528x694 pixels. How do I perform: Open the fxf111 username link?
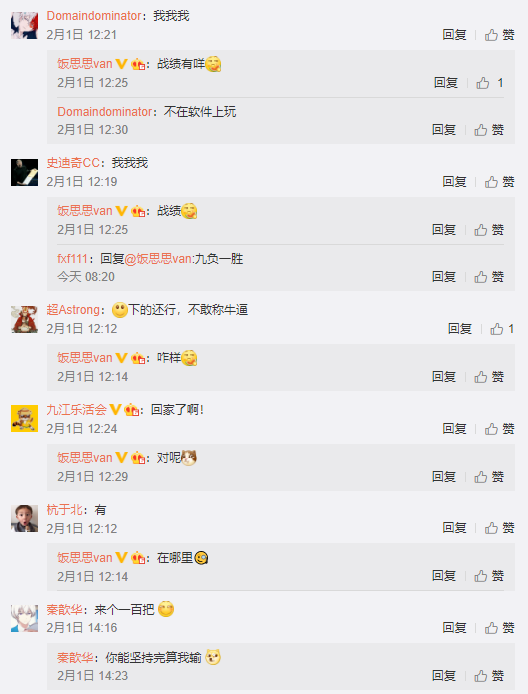[x=72, y=258]
